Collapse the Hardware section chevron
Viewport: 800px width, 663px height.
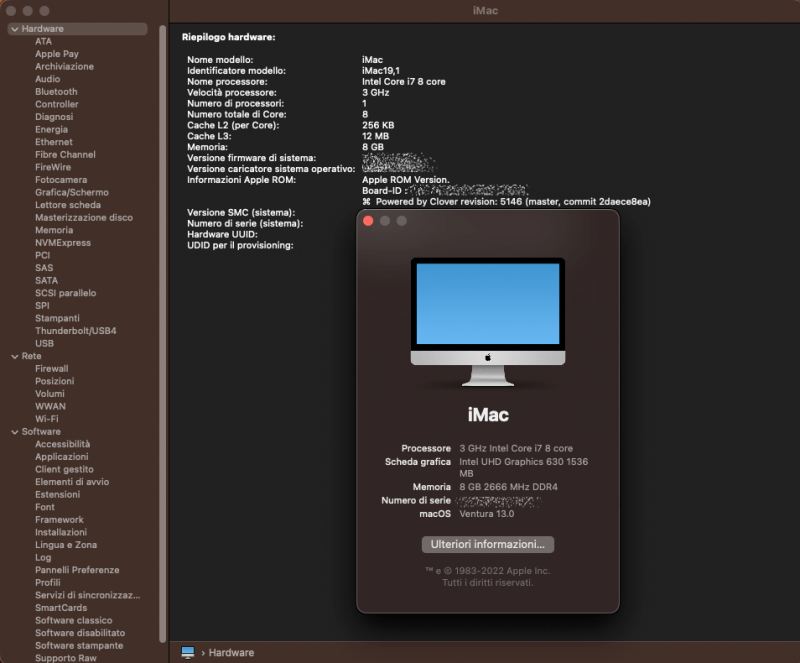tap(15, 29)
